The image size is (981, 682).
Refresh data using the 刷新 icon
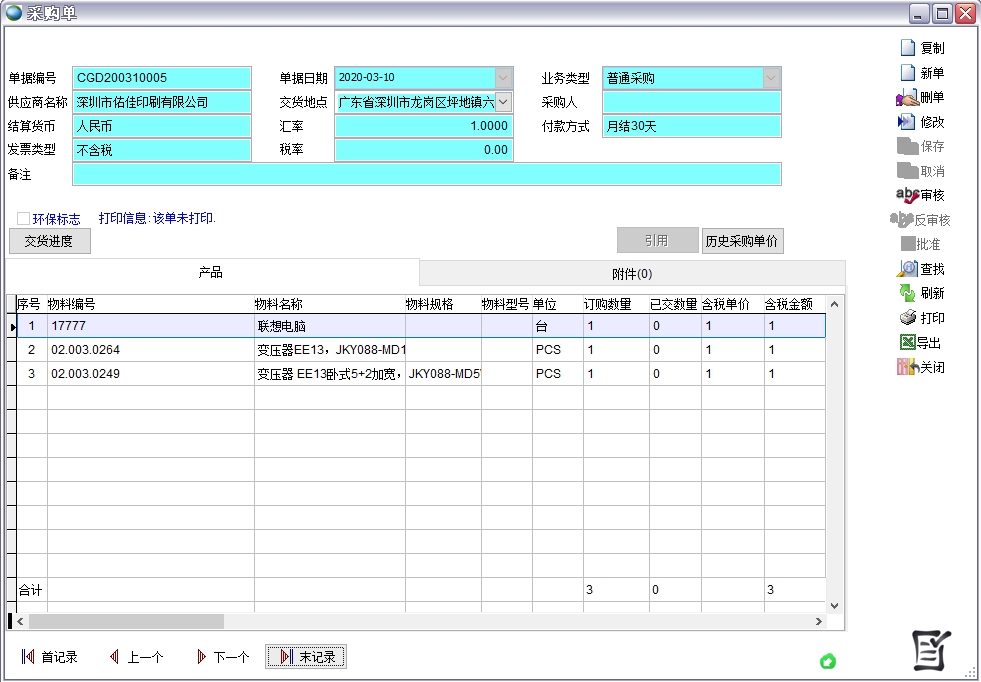(x=924, y=292)
